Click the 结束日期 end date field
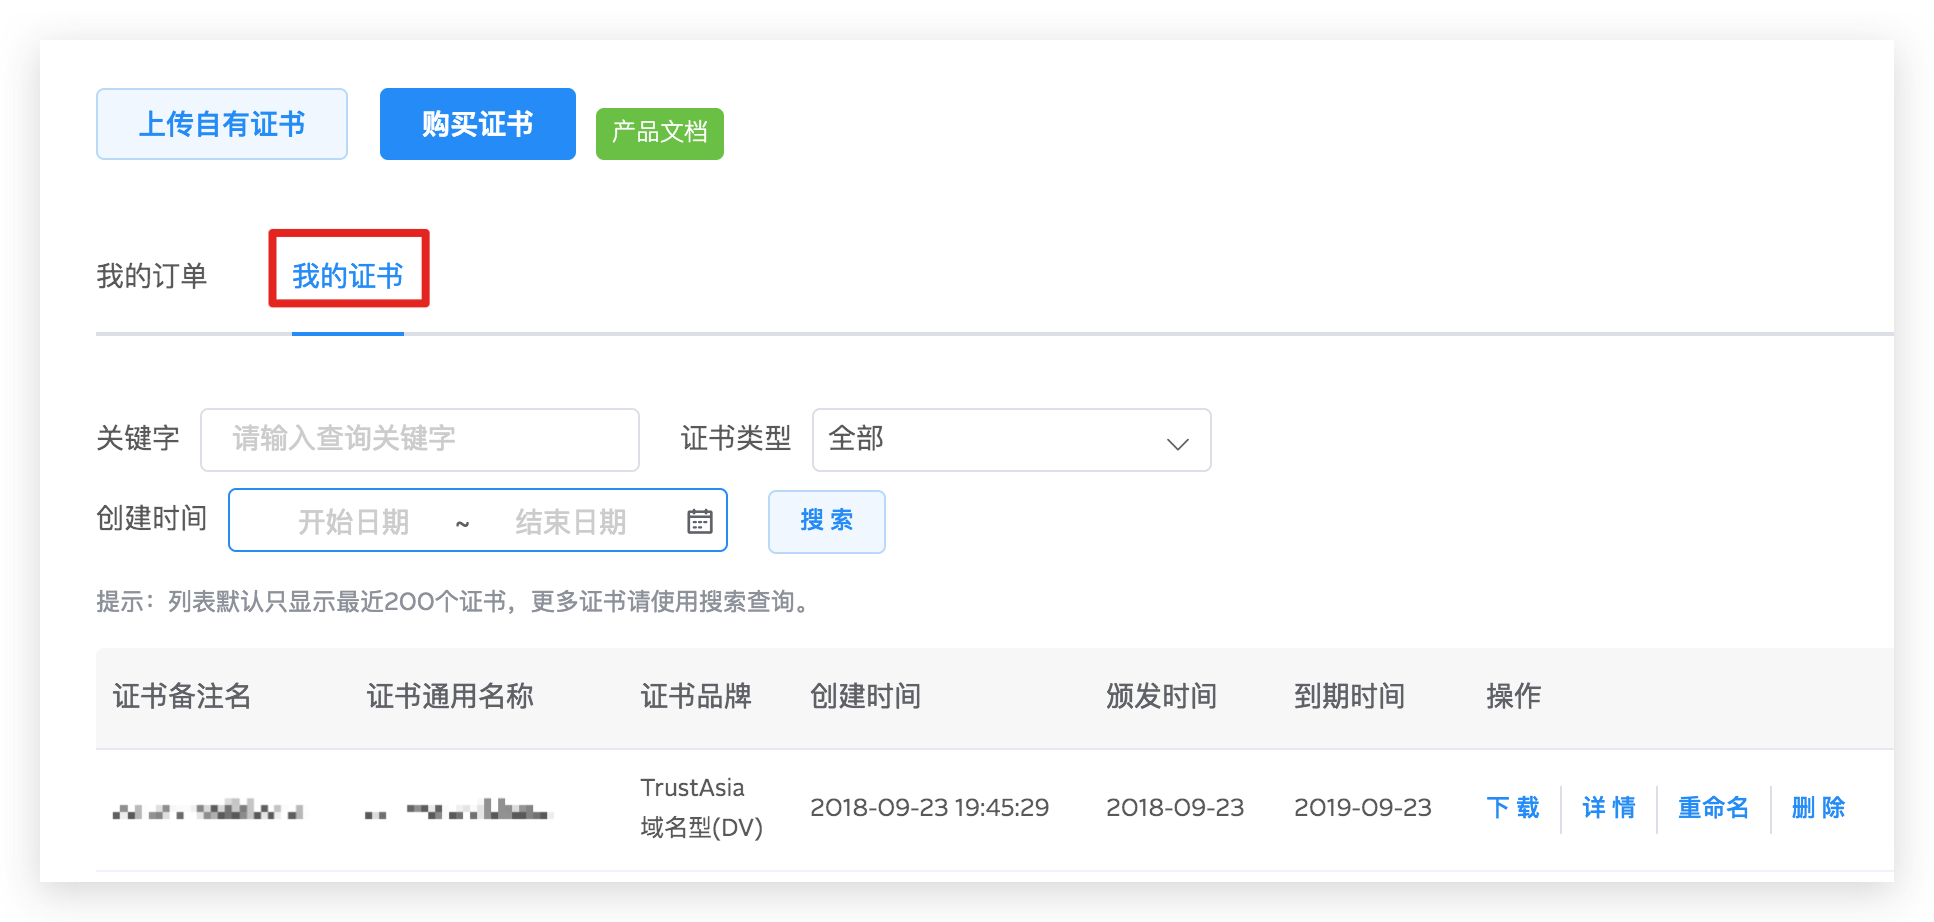The image size is (1934, 922). 571,521
